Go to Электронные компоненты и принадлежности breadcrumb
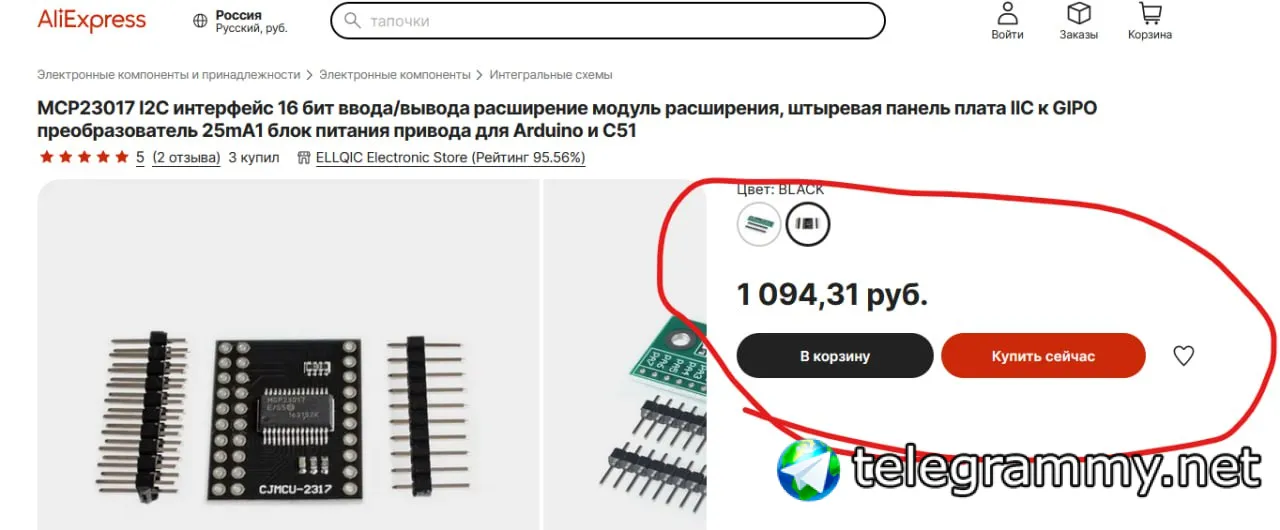The height and width of the screenshot is (530, 1280). pos(169,75)
